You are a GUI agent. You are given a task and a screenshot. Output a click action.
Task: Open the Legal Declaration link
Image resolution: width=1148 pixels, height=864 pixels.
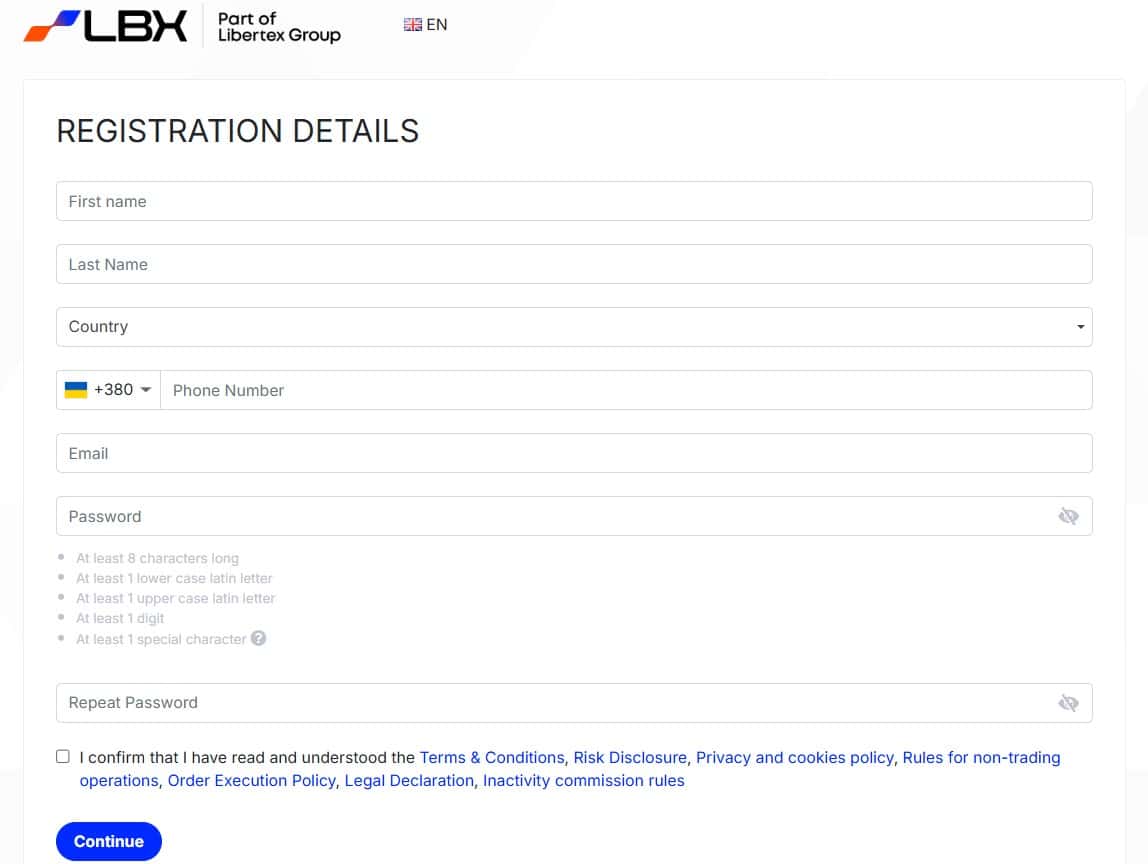[x=408, y=780]
